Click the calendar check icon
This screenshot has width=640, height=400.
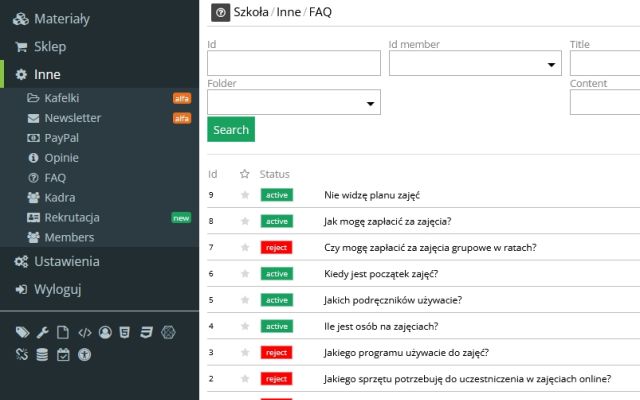pos(63,354)
